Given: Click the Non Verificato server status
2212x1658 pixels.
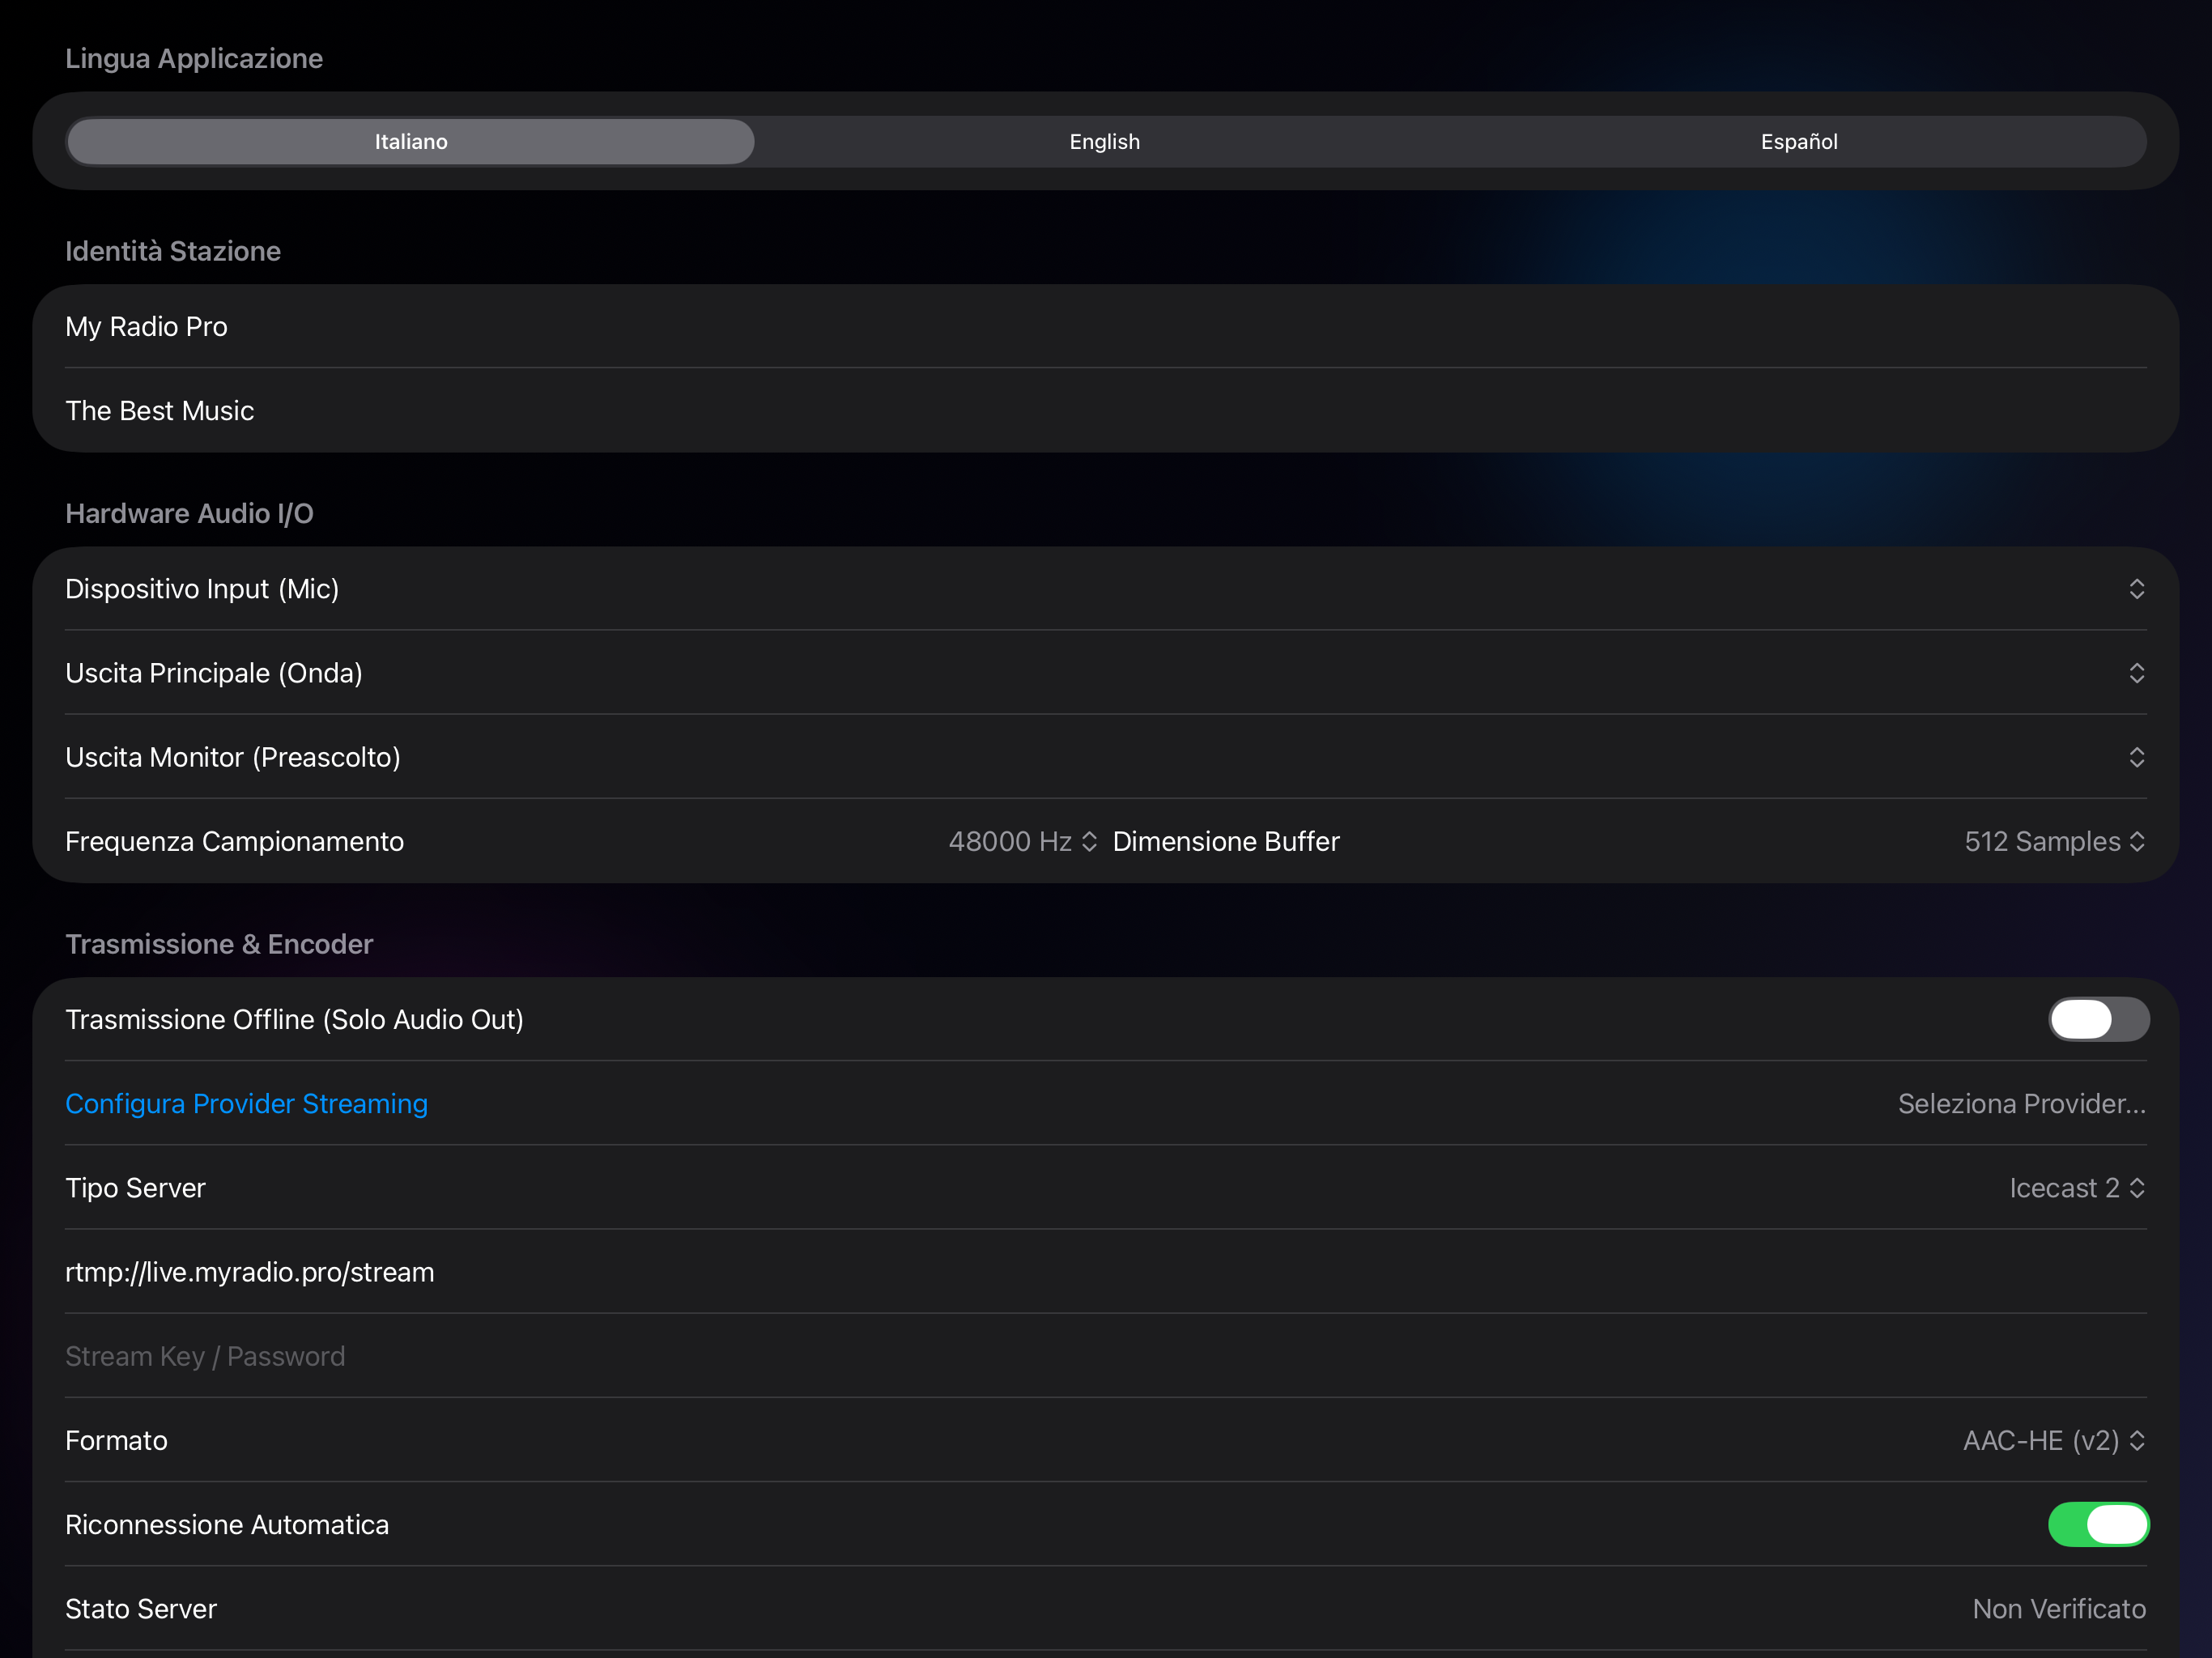Looking at the screenshot, I should tap(2059, 1608).
